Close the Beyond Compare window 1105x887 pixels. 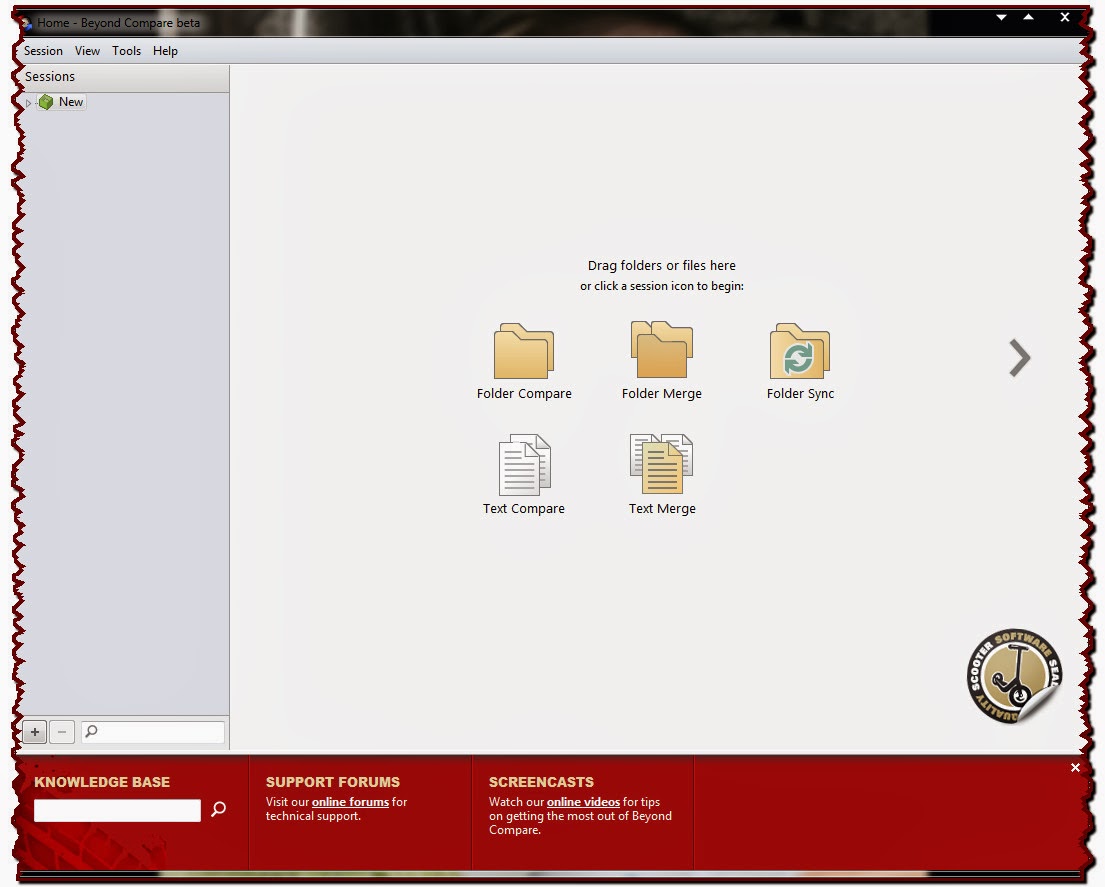coord(1065,17)
